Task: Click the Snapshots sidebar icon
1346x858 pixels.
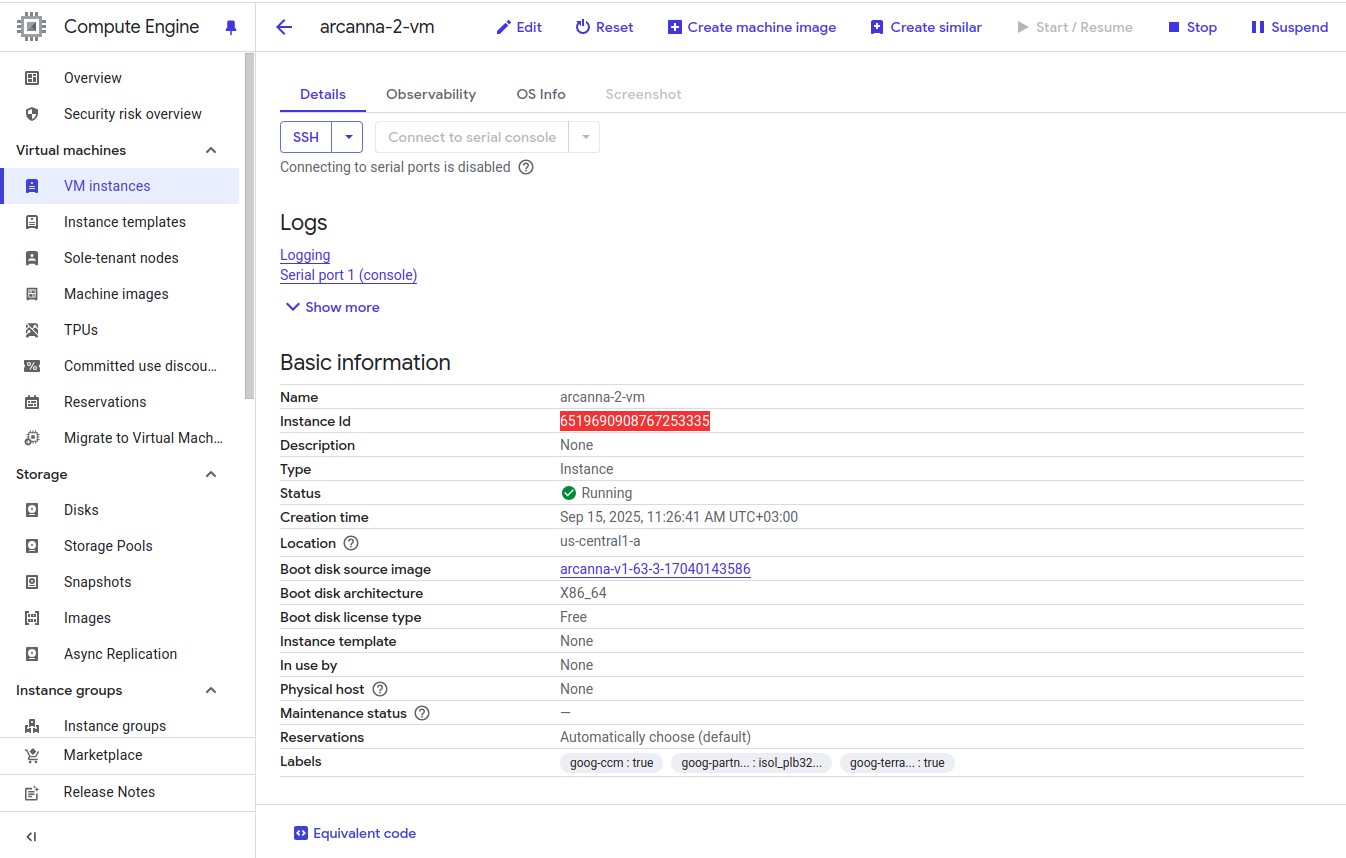Action: click(x=32, y=582)
